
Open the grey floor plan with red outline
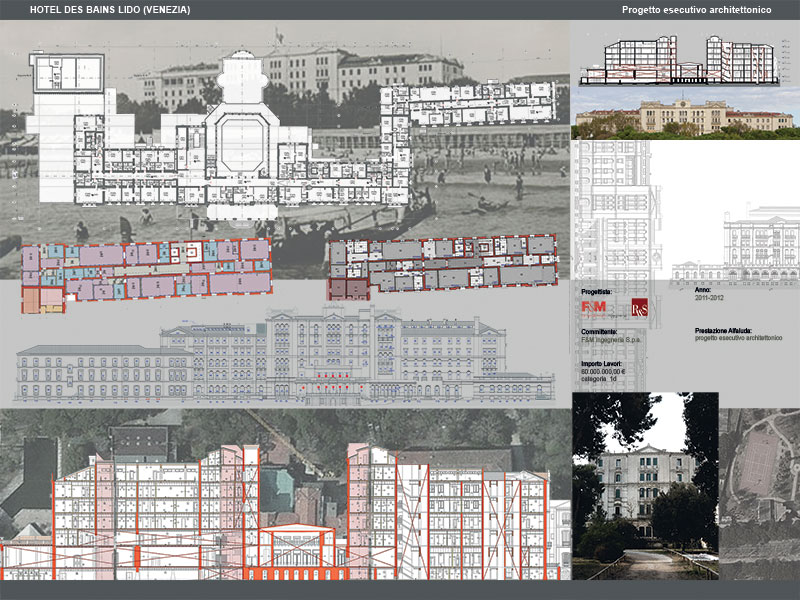point(442,267)
